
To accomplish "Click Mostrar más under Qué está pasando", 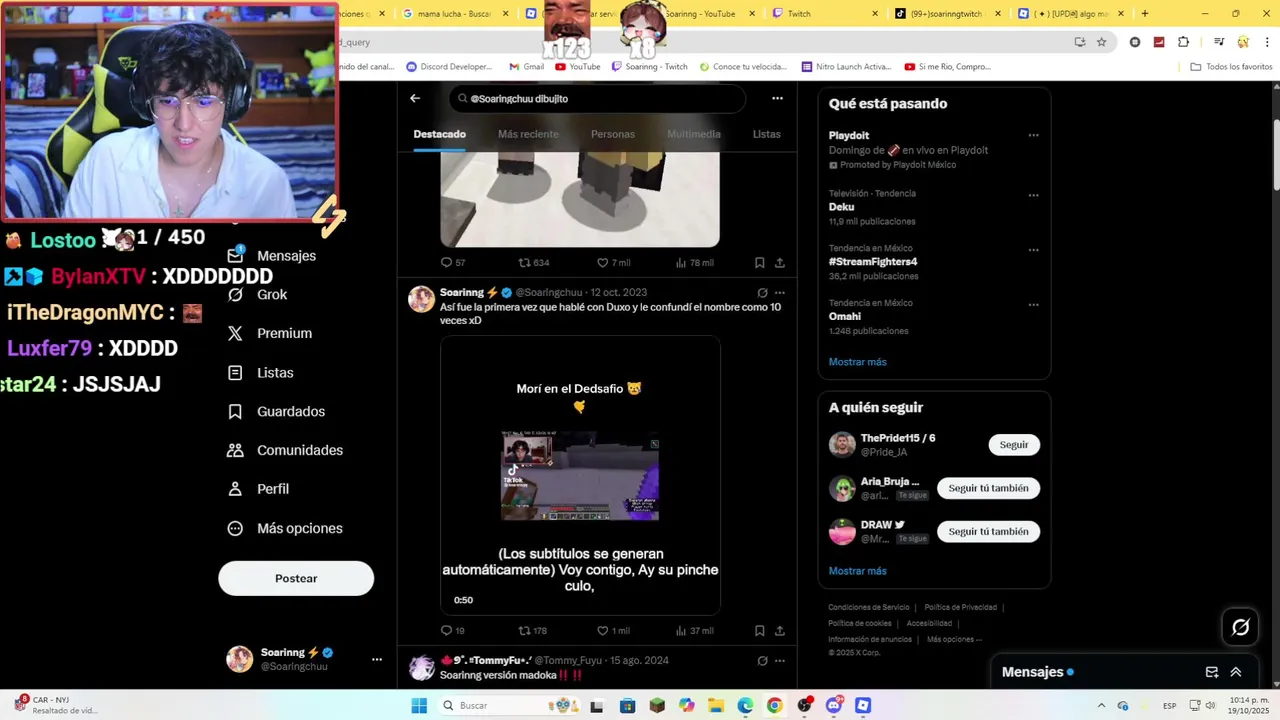I will point(857,362).
